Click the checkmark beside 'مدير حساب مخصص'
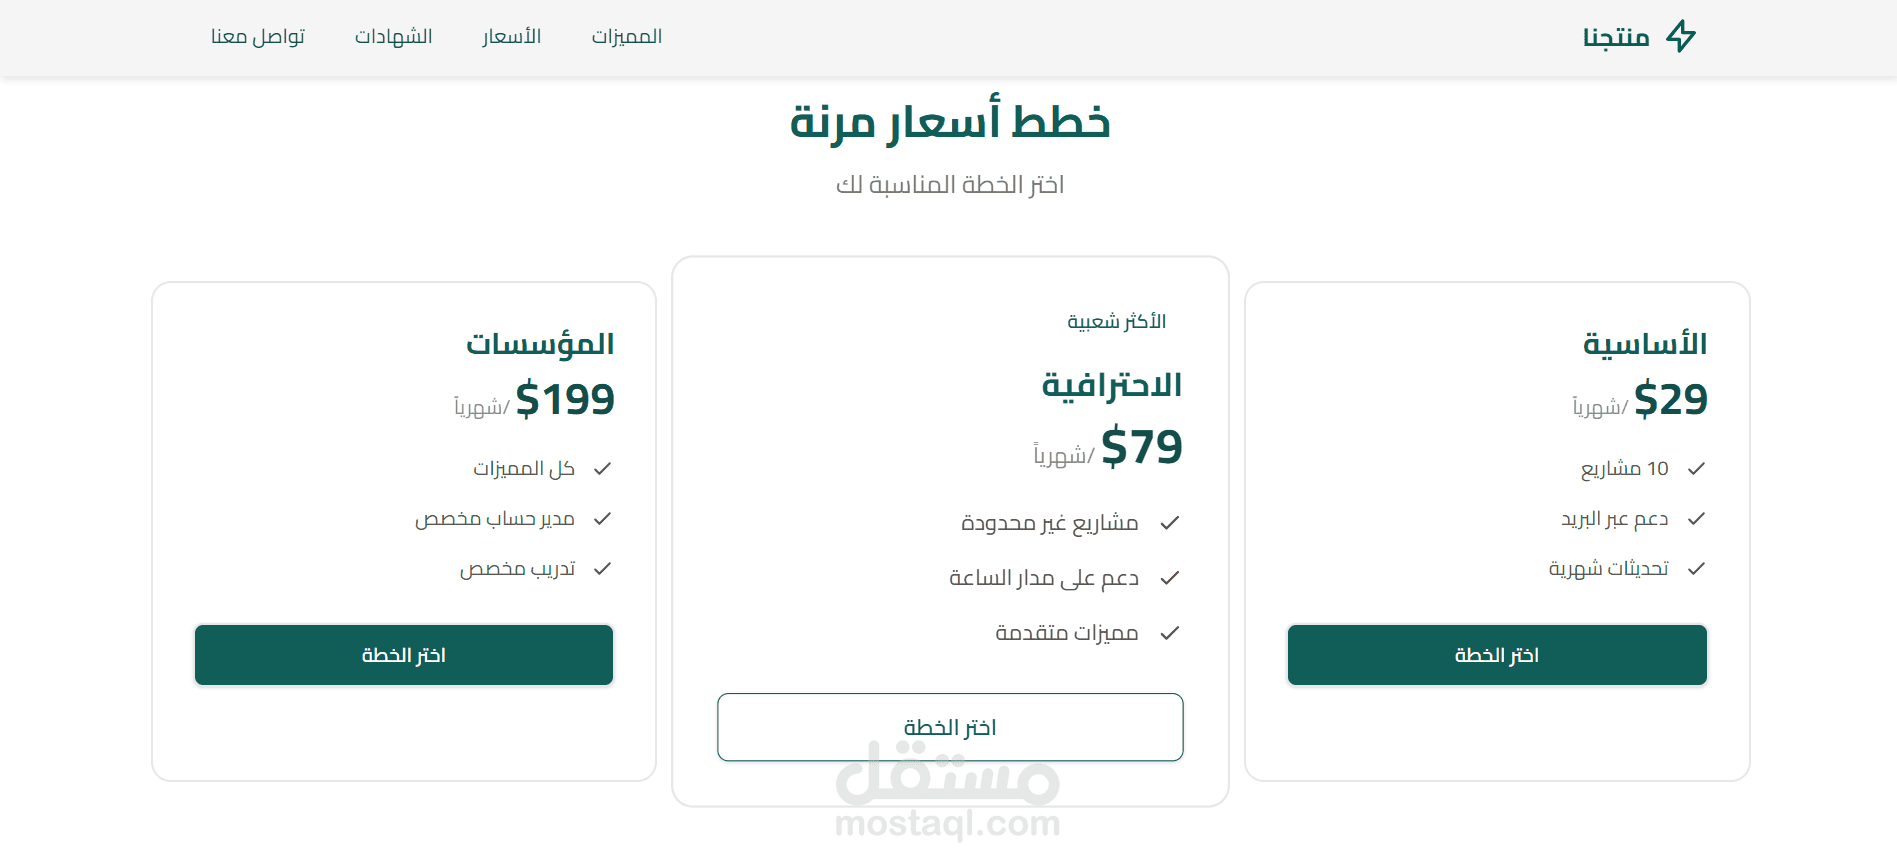Screen dimensions: 1897x860 602,518
